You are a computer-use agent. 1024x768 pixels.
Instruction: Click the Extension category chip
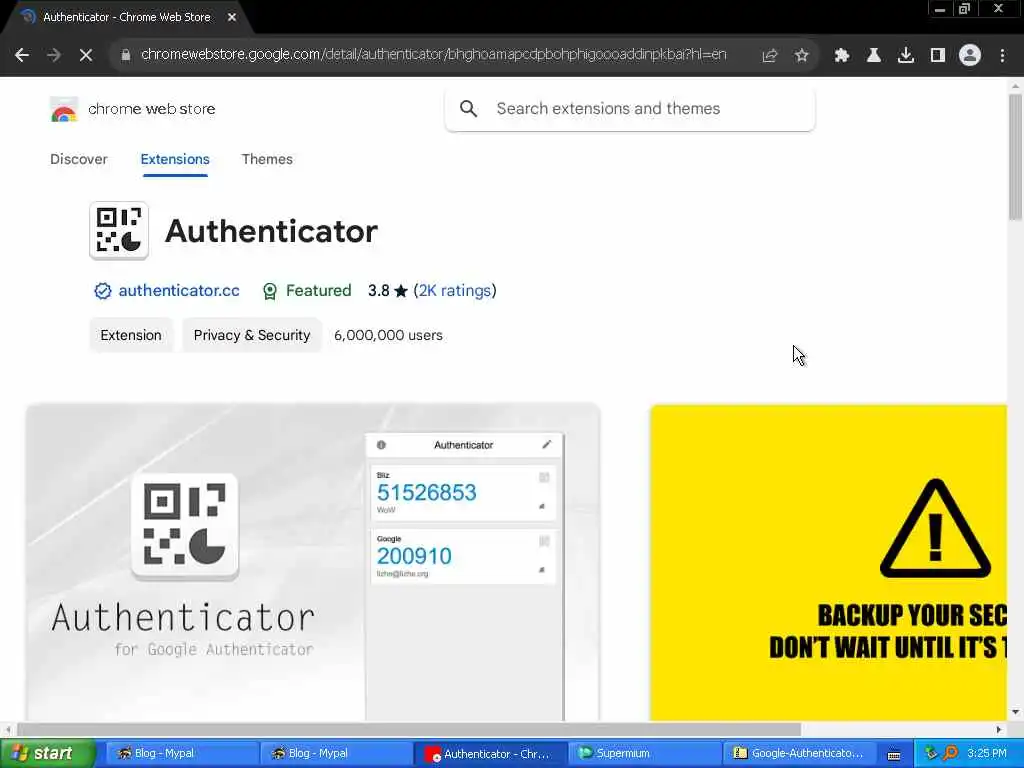(x=131, y=335)
